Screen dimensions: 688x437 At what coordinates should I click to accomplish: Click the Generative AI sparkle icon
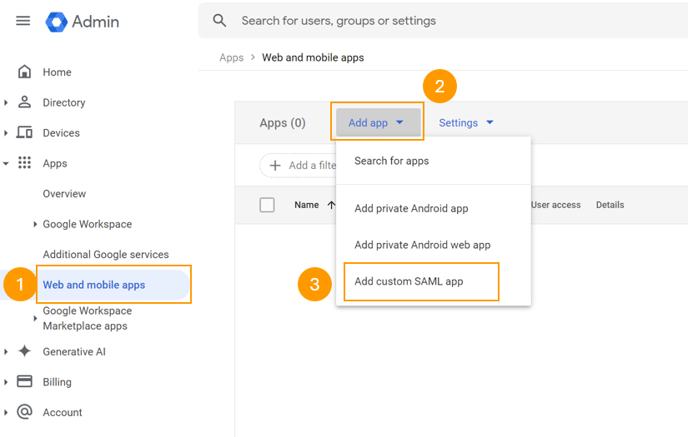click(25, 351)
